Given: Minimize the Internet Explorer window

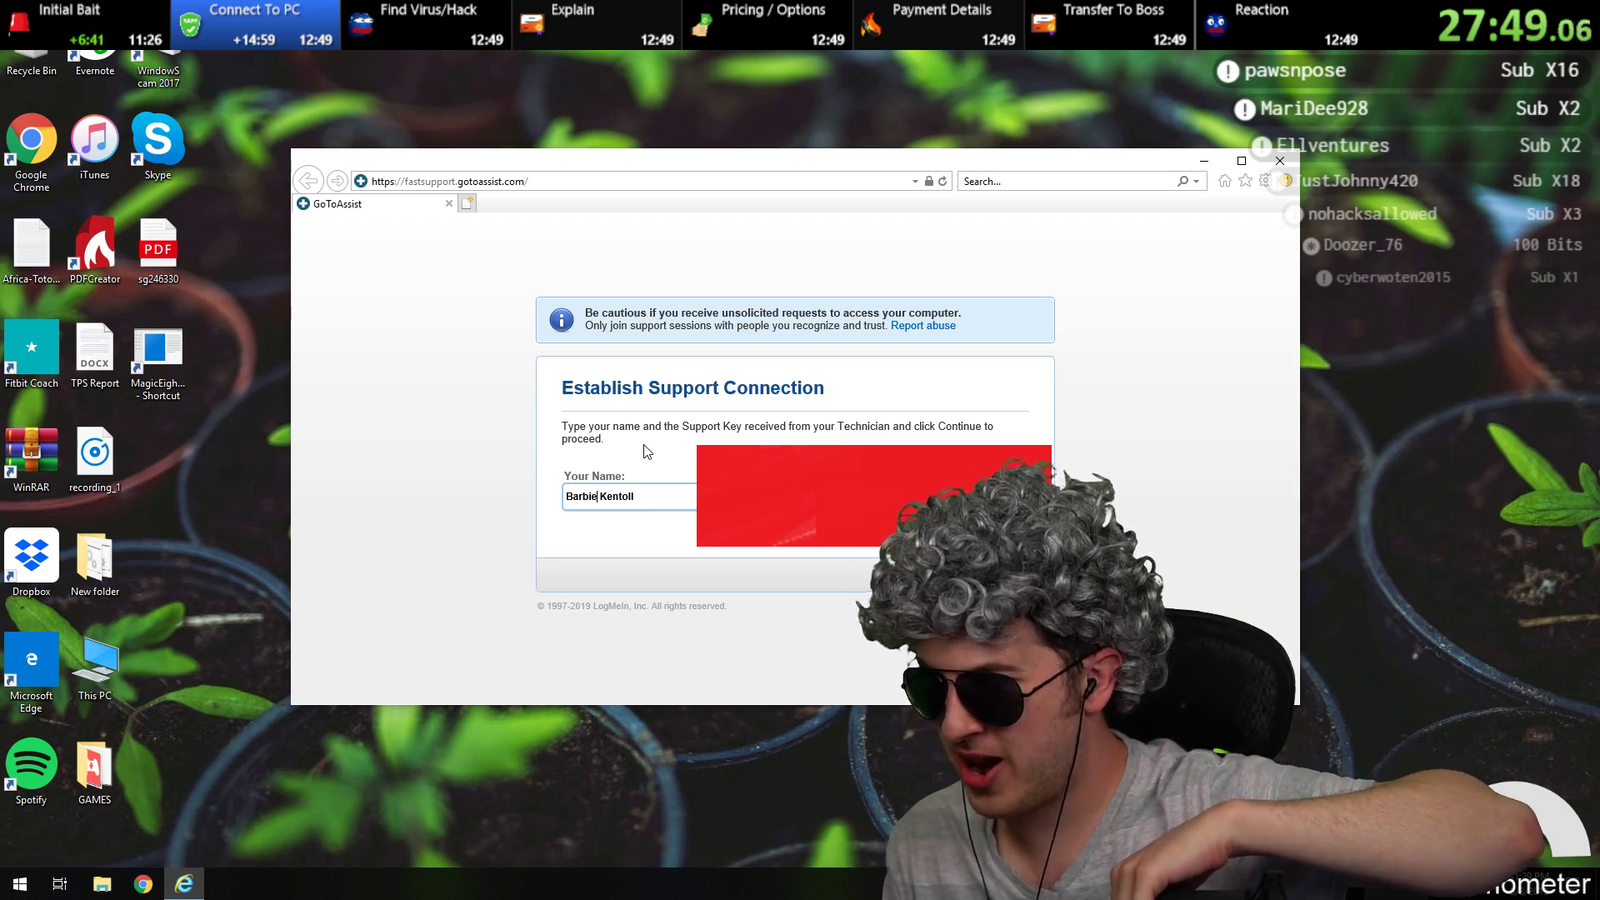Looking at the screenshot, I should tap(1204, 160).
